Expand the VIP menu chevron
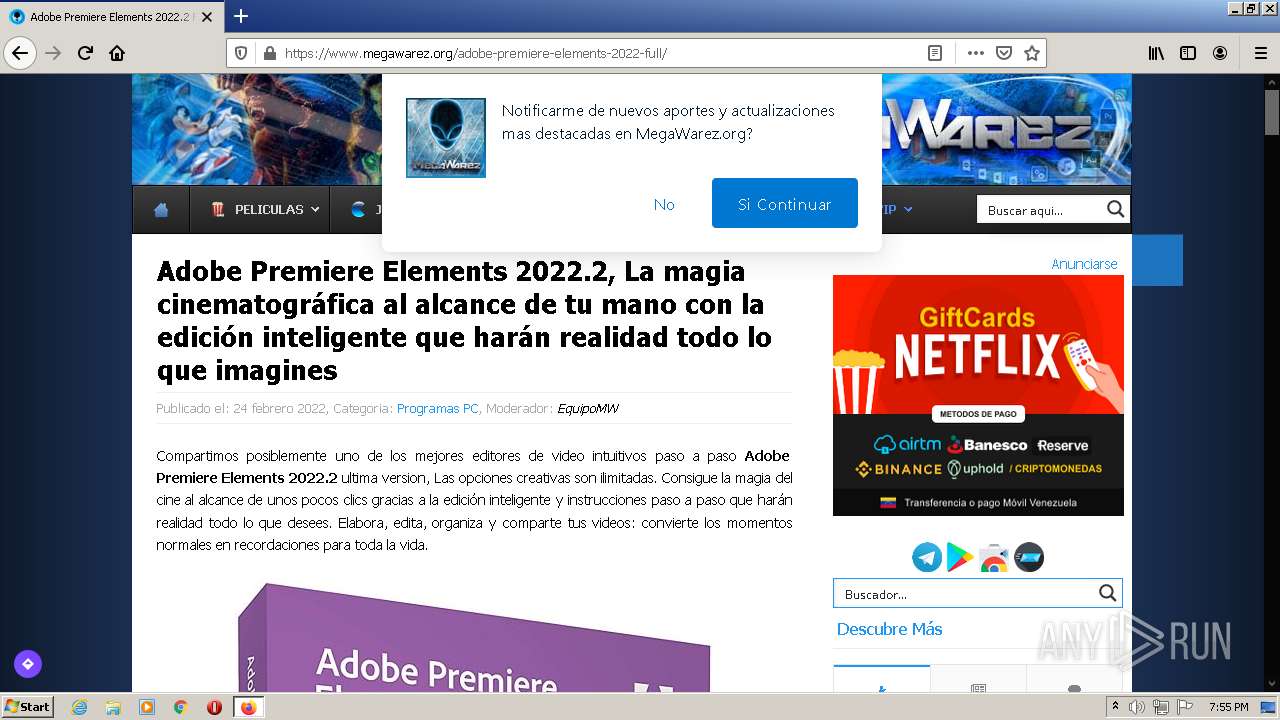The width and height of the screenshot is (1280, 720). pyautogui.click(x=908, y=210)
